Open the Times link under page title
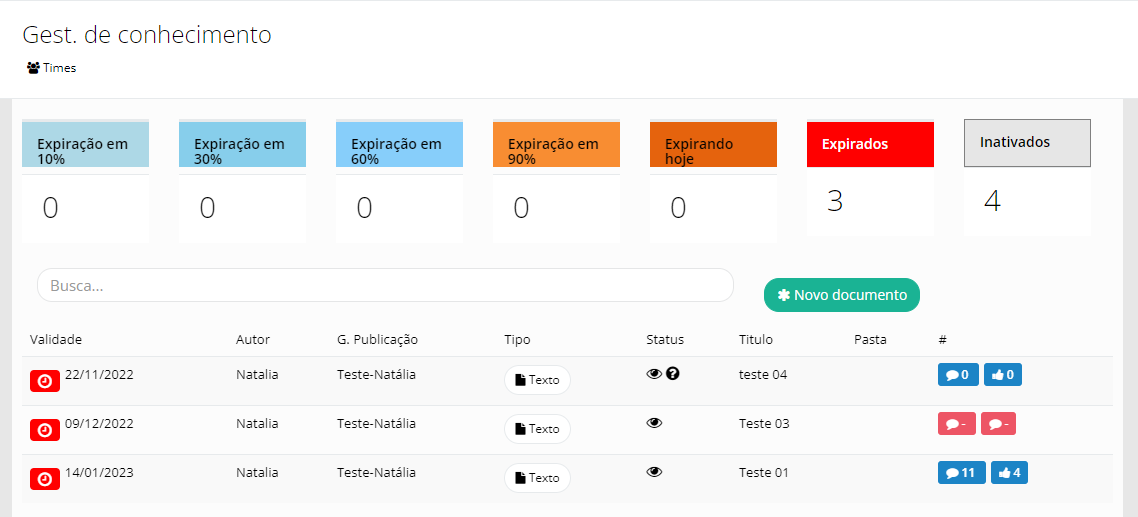1138x517 pixels. tap(52, 68)
